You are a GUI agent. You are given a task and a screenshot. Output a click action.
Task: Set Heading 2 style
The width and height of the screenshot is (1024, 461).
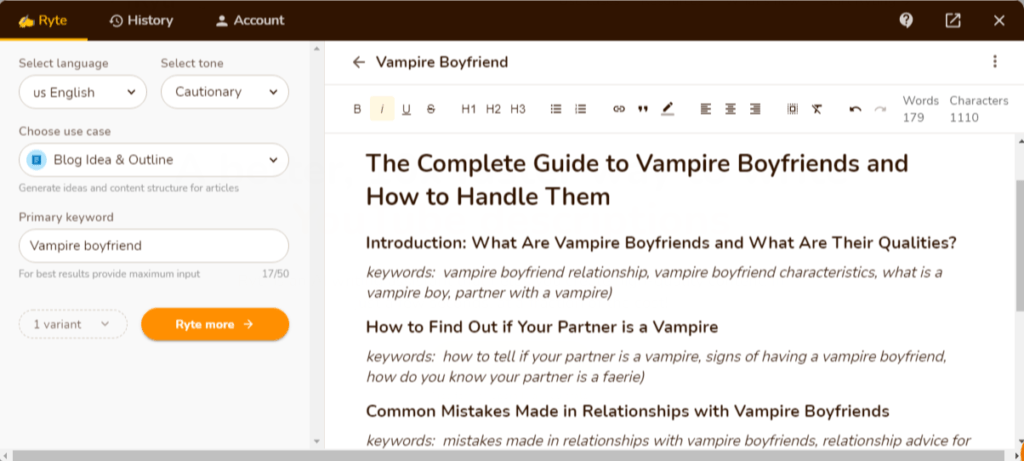[x=493, y=109]
